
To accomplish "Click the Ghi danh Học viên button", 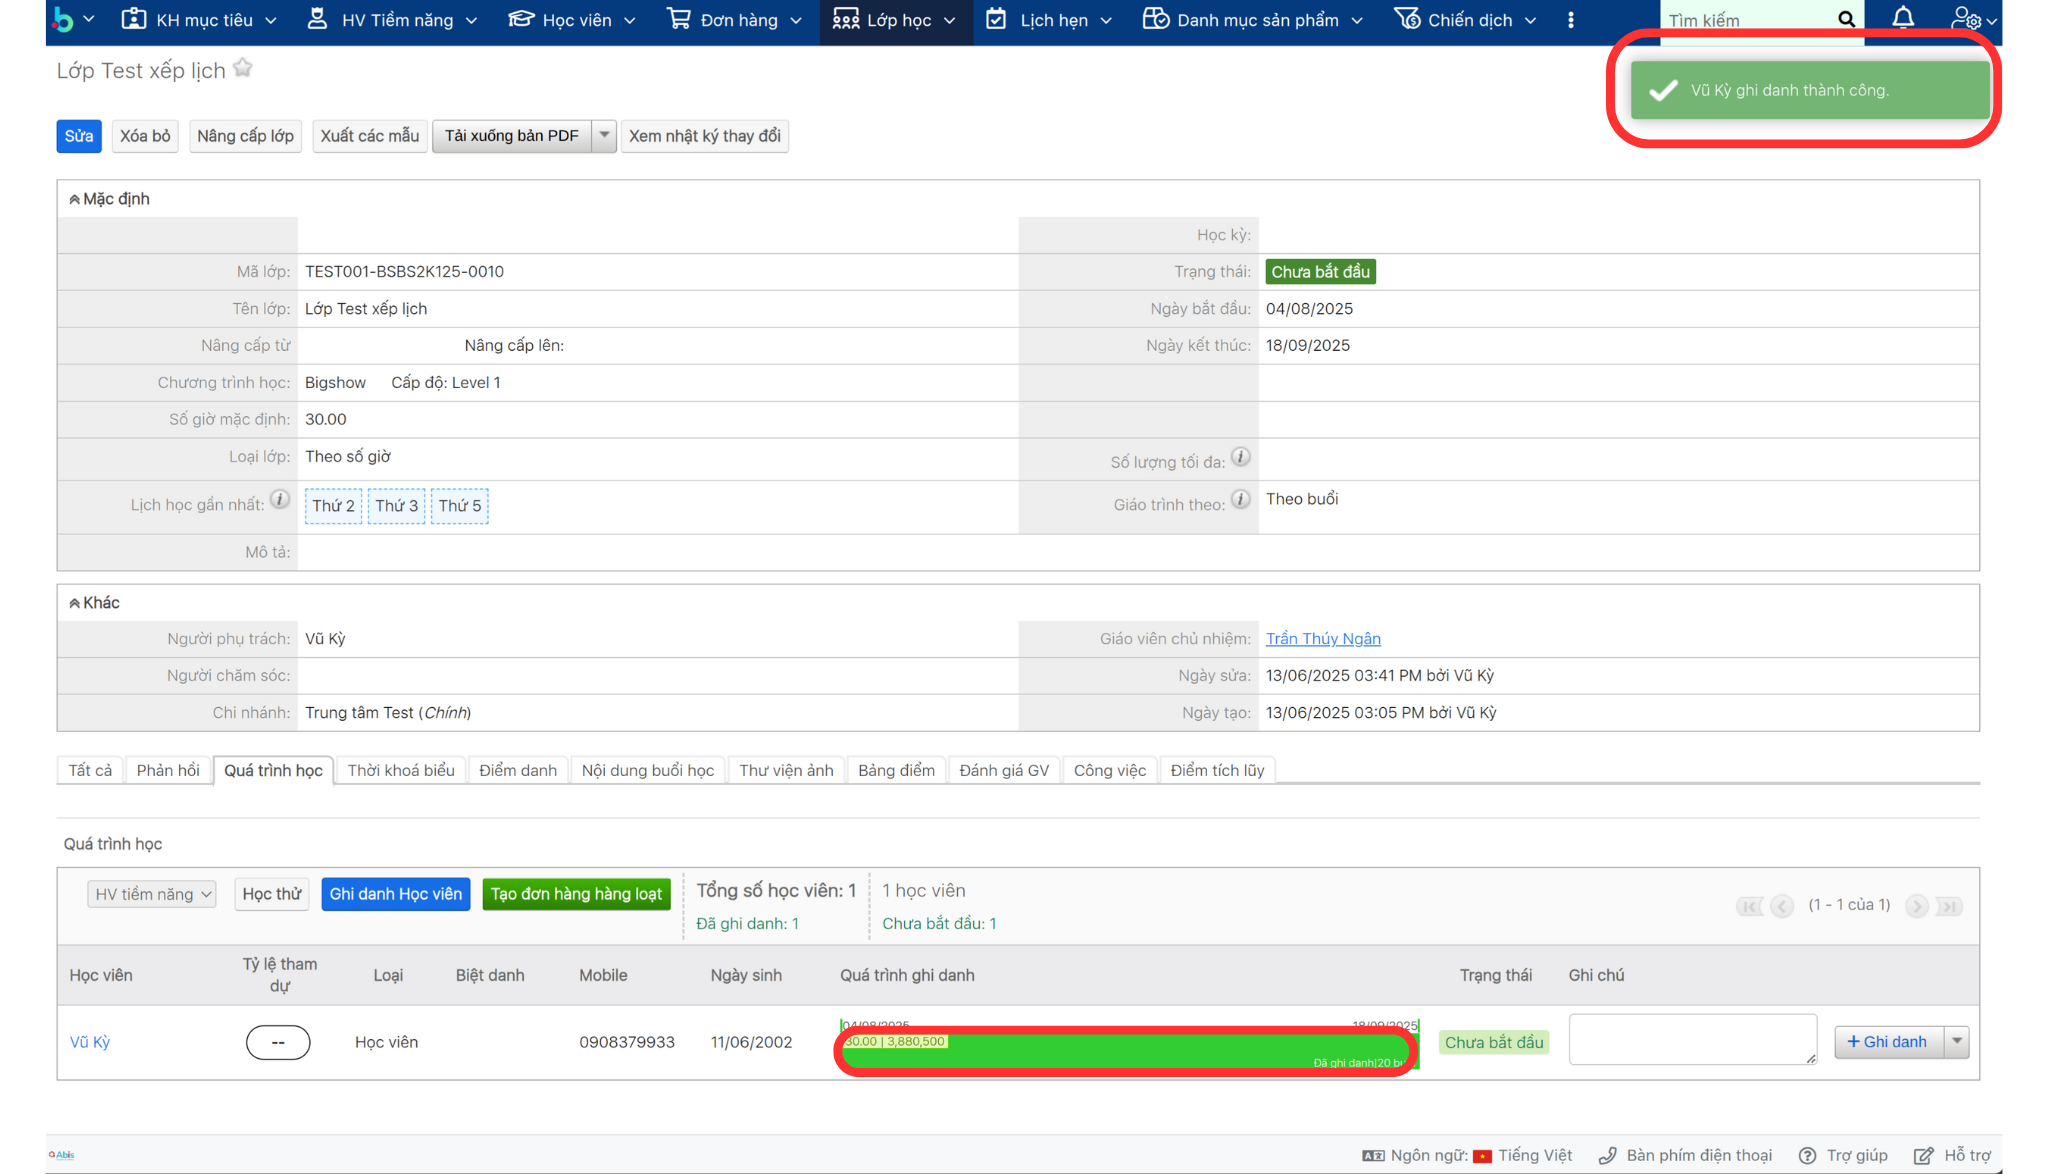I will (395, 894).
